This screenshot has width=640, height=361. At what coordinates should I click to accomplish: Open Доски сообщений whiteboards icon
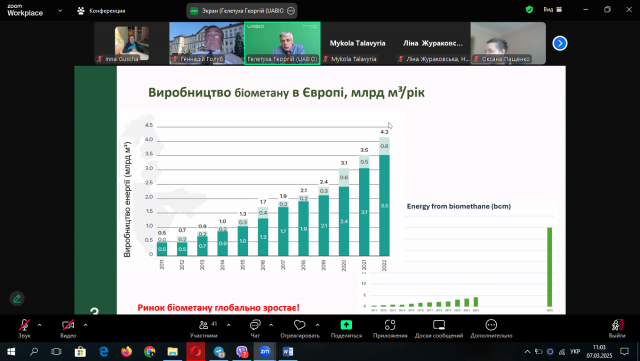point(439,325)
